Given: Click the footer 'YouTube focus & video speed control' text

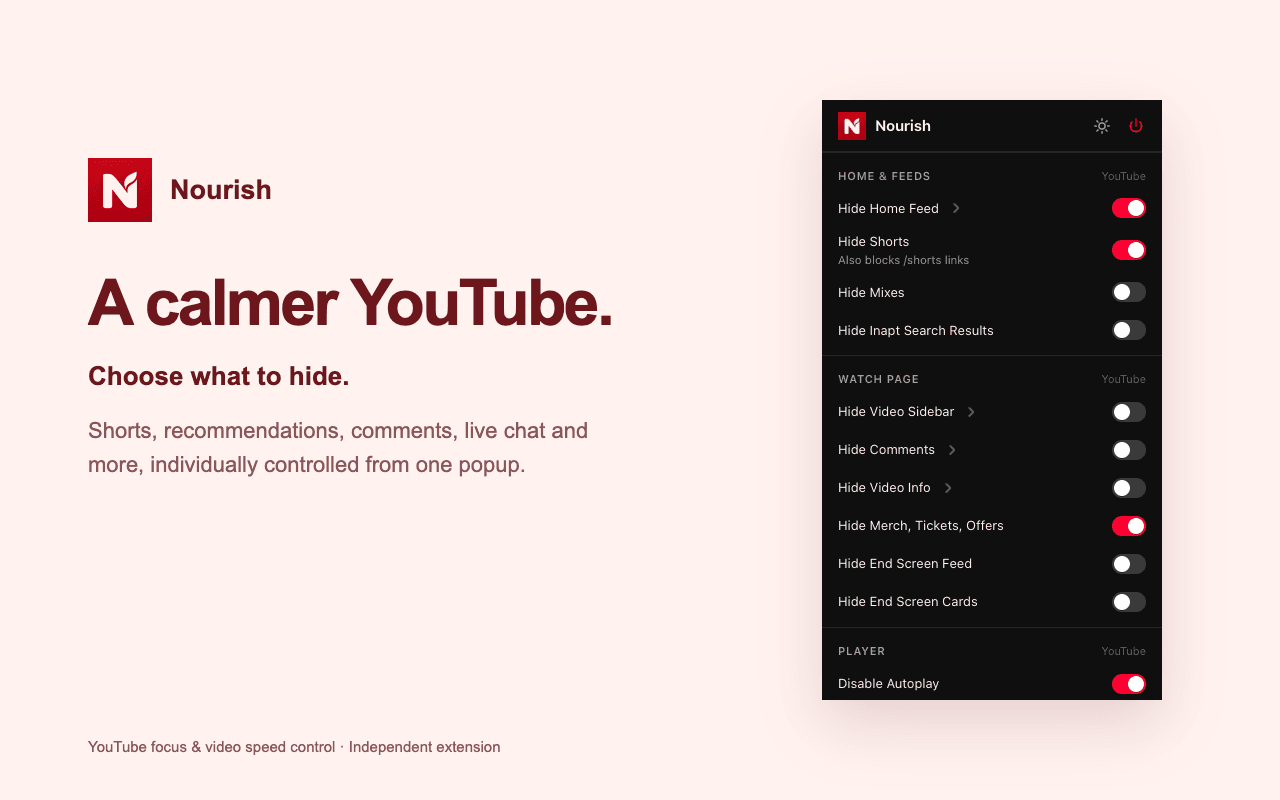Looking at the screenshot, I should pyautogui.click(x=212, y=747).
